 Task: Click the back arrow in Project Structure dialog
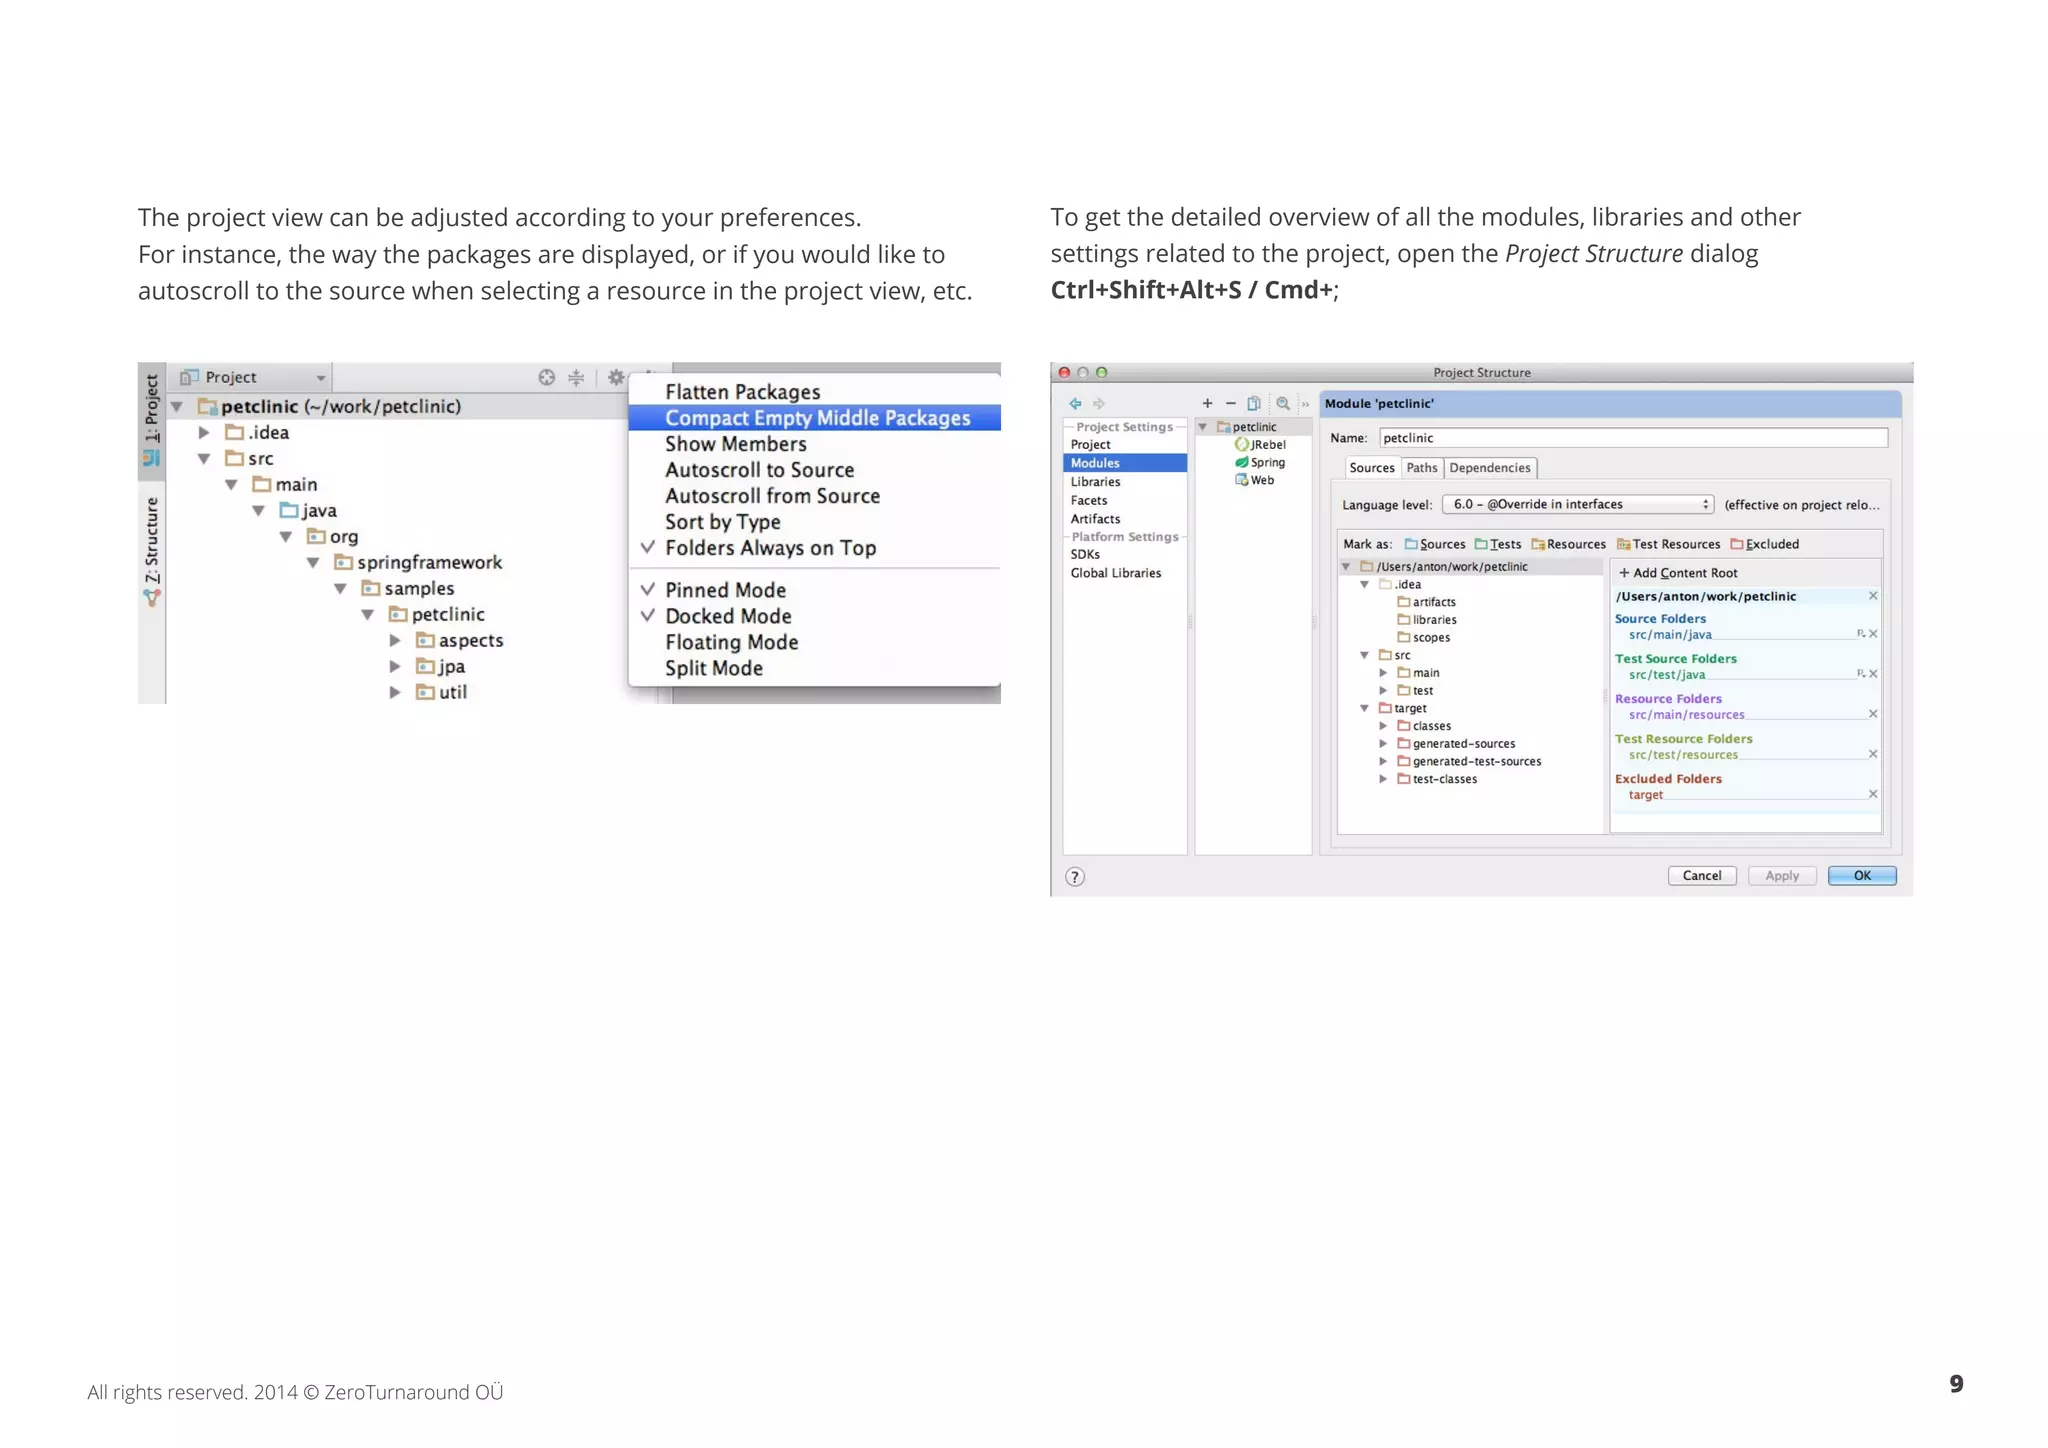[1075, 403]
